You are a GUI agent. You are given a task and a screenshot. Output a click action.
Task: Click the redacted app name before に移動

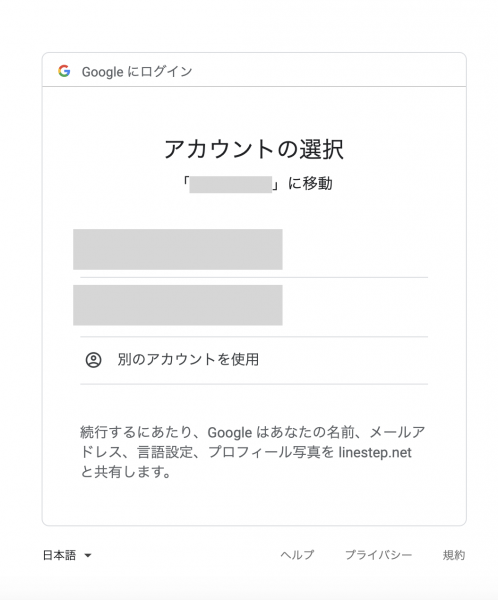(x=230, y=184)
